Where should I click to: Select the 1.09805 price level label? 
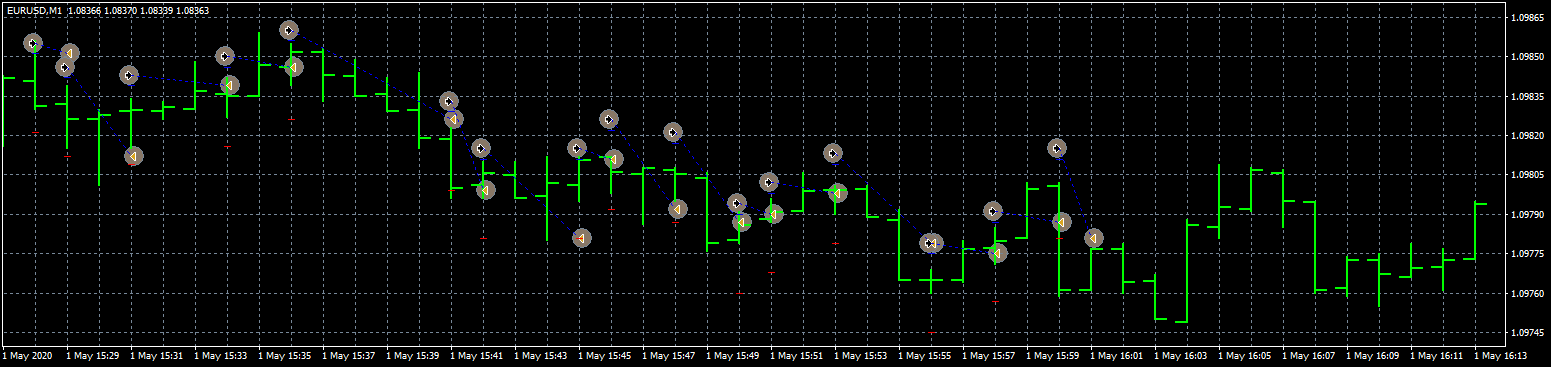pyautogui.click(x=1528, y=175)
